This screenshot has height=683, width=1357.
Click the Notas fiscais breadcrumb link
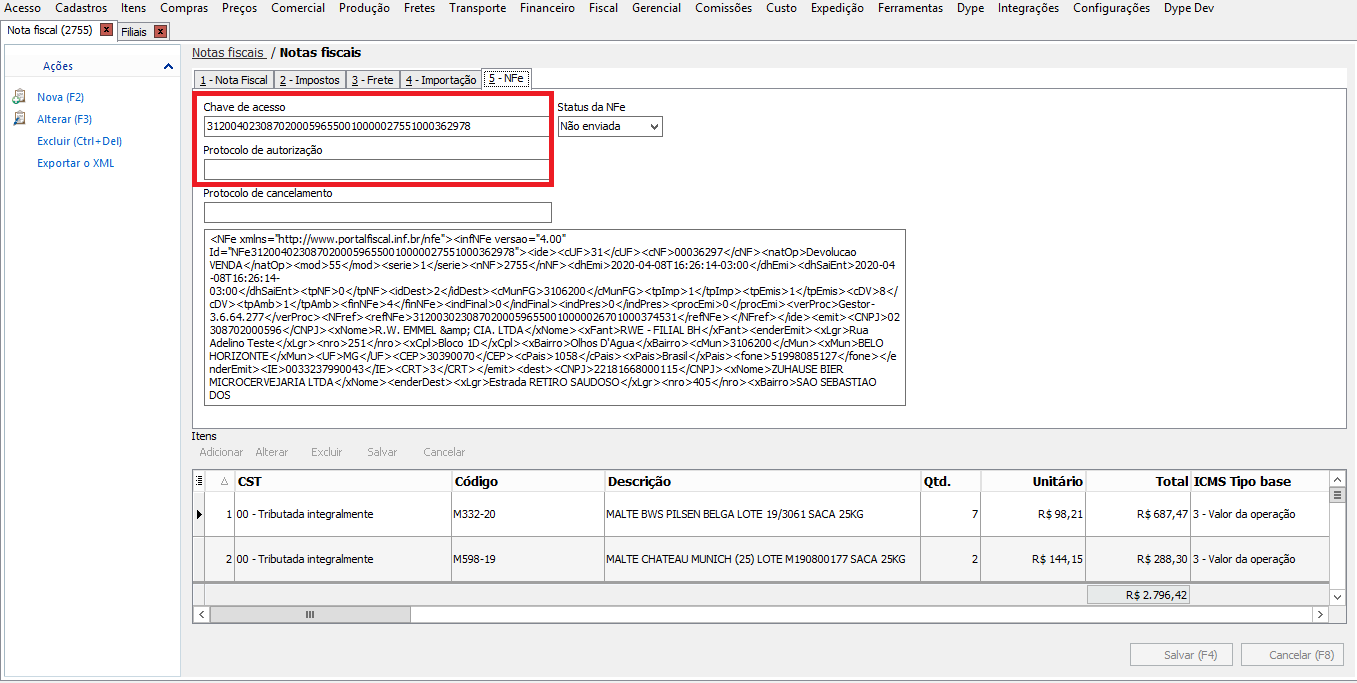click(x=228, y=52)
